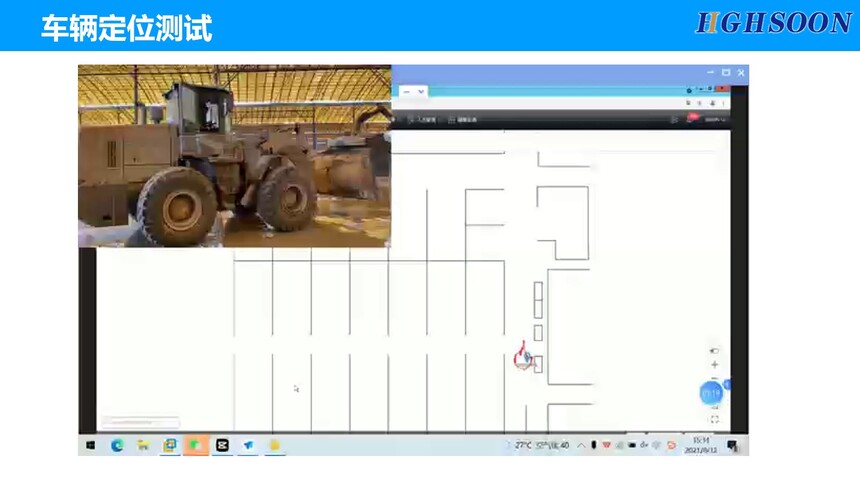Expand the browser tab dropdown chevron

tap(421, 91)
